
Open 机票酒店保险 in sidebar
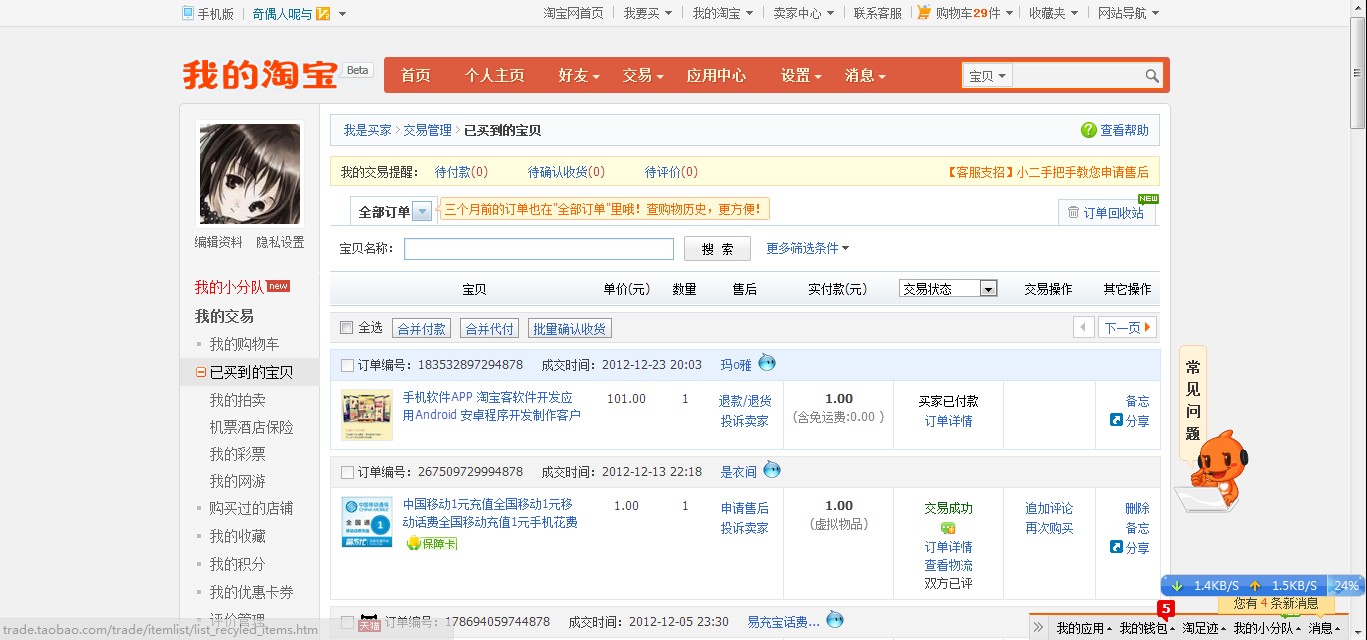(x=251, y=427)
